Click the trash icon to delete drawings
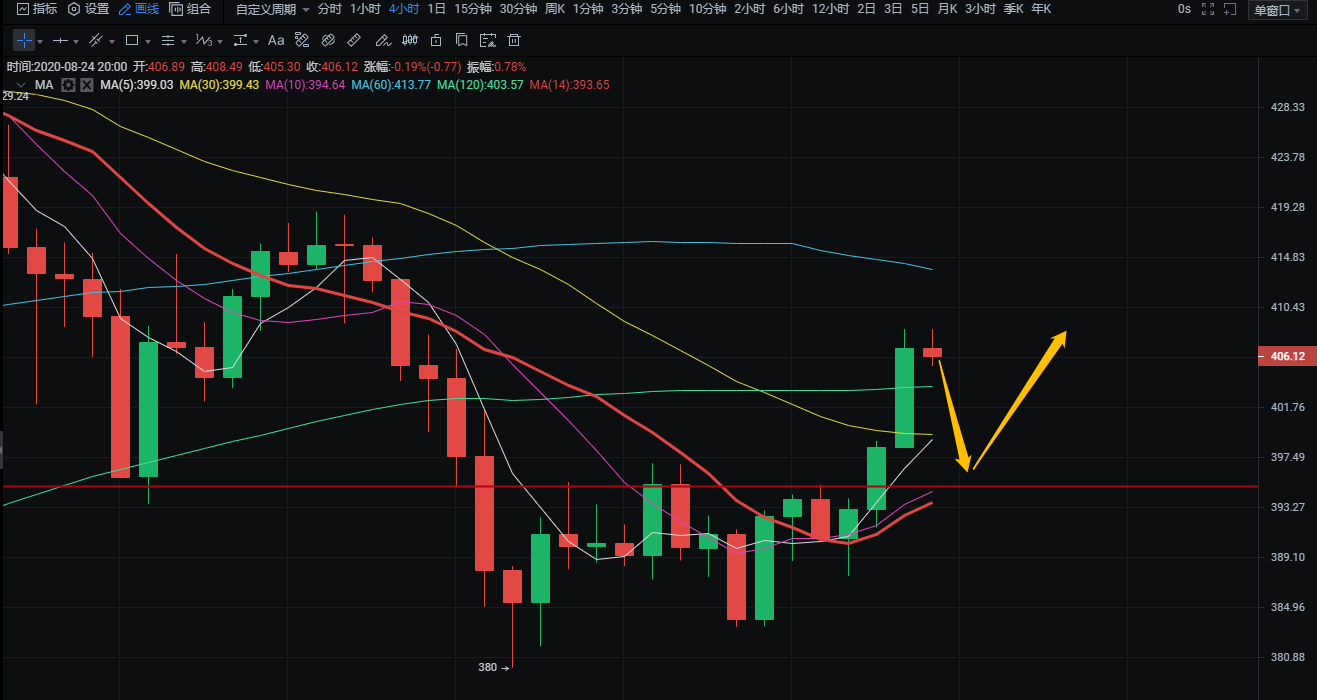 pos(514,41)
